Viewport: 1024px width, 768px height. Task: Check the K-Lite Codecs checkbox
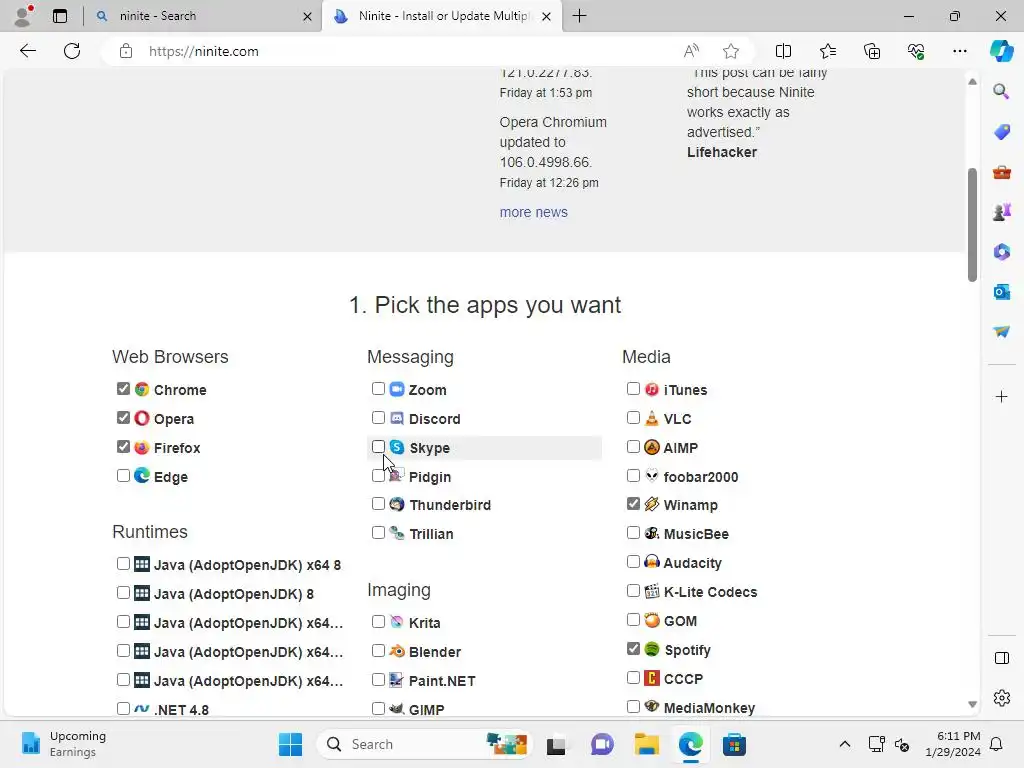[x=633, y=591]
